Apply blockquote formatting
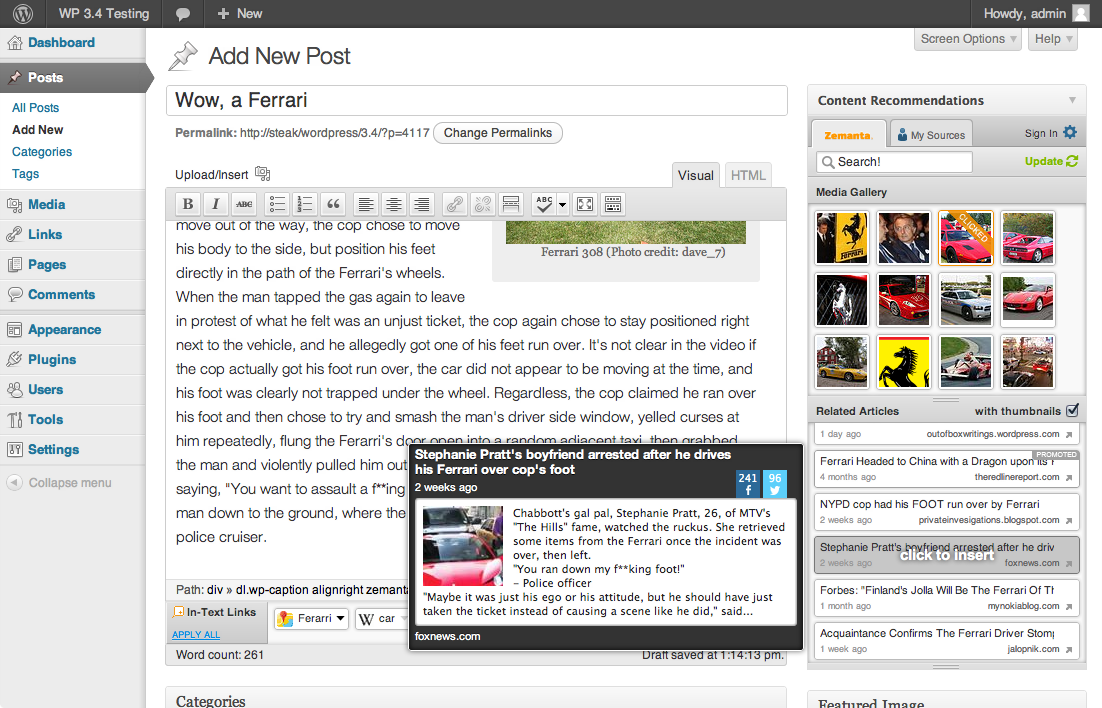This screenshot has width=1102, height=708. point(333,205)
